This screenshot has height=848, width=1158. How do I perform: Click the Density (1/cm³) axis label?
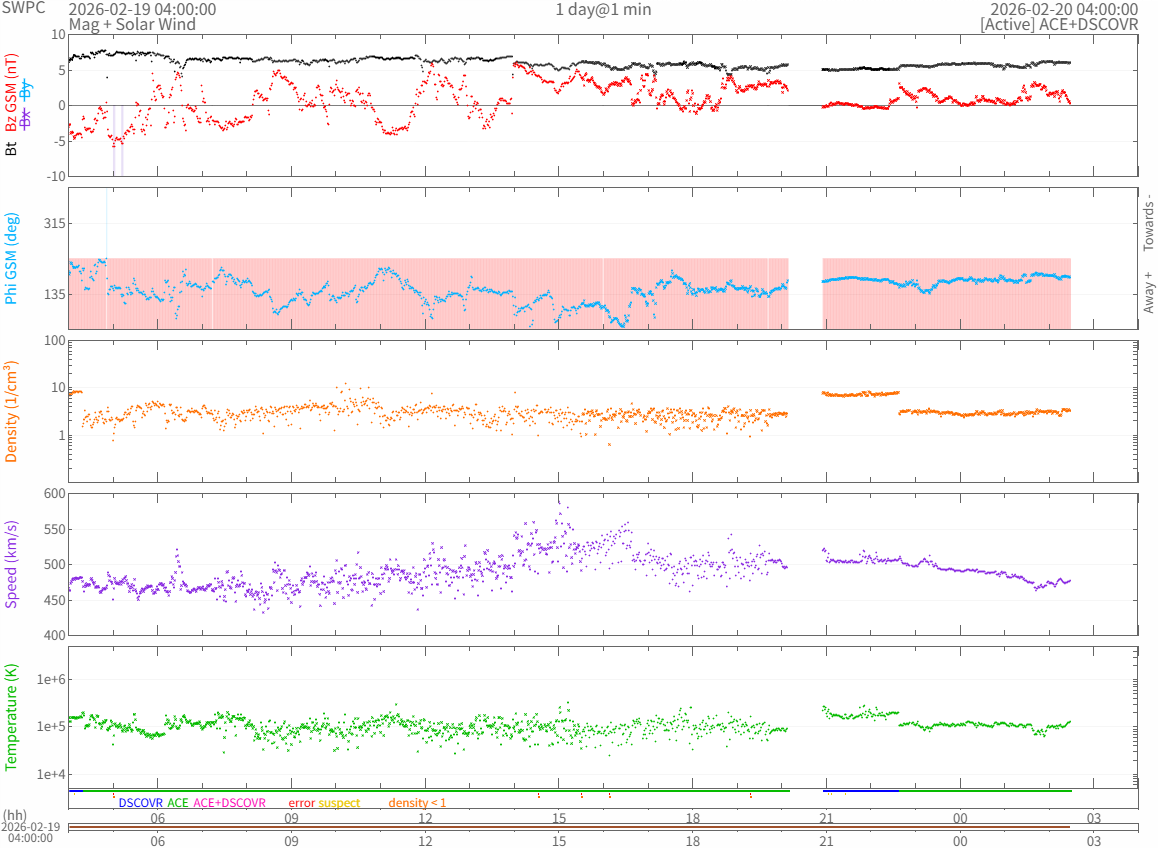click(x=12, y=412)
